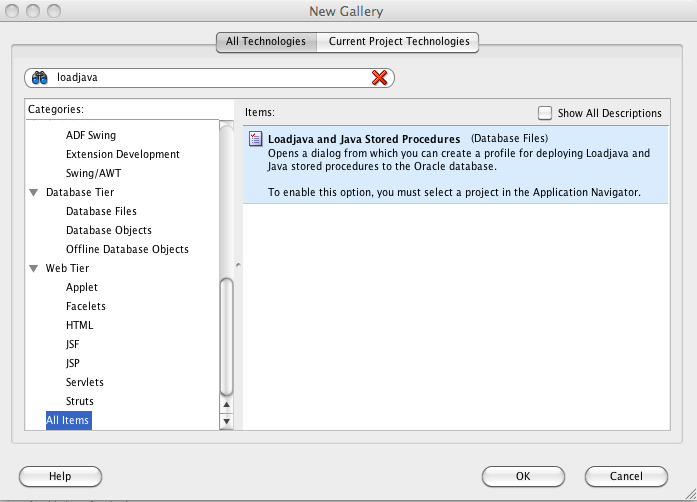697x502 pixels.
Task: Switch to Current Project Technologies tab
Action: click(398, 42)
